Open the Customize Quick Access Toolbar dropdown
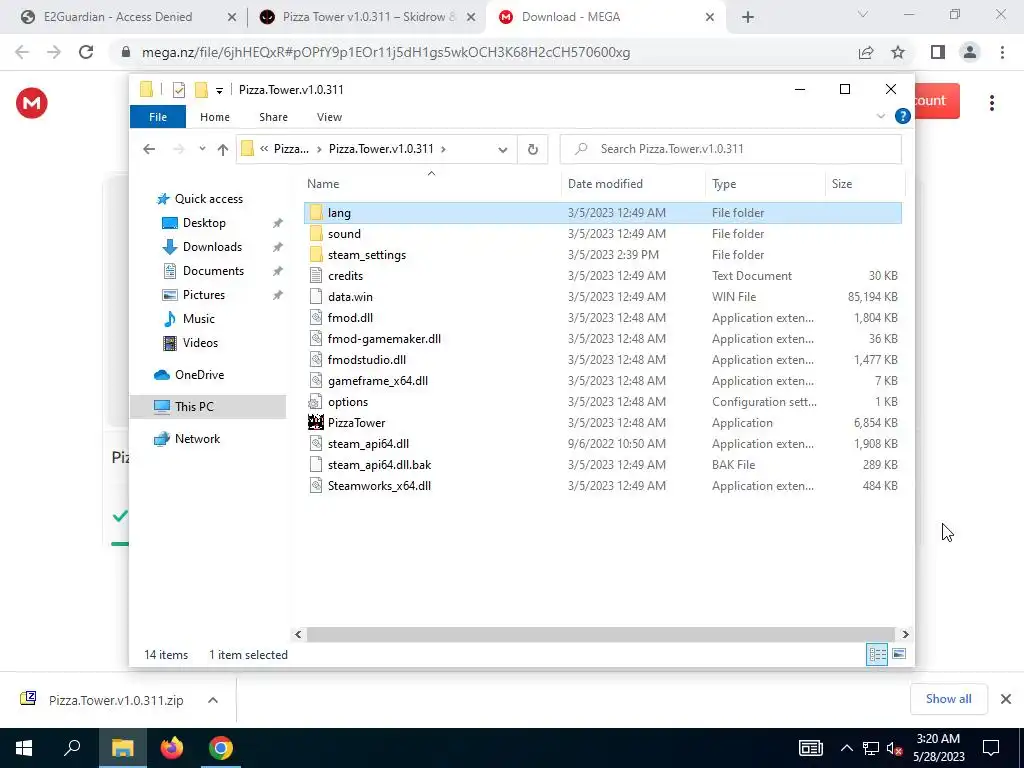 pos(219,90)
